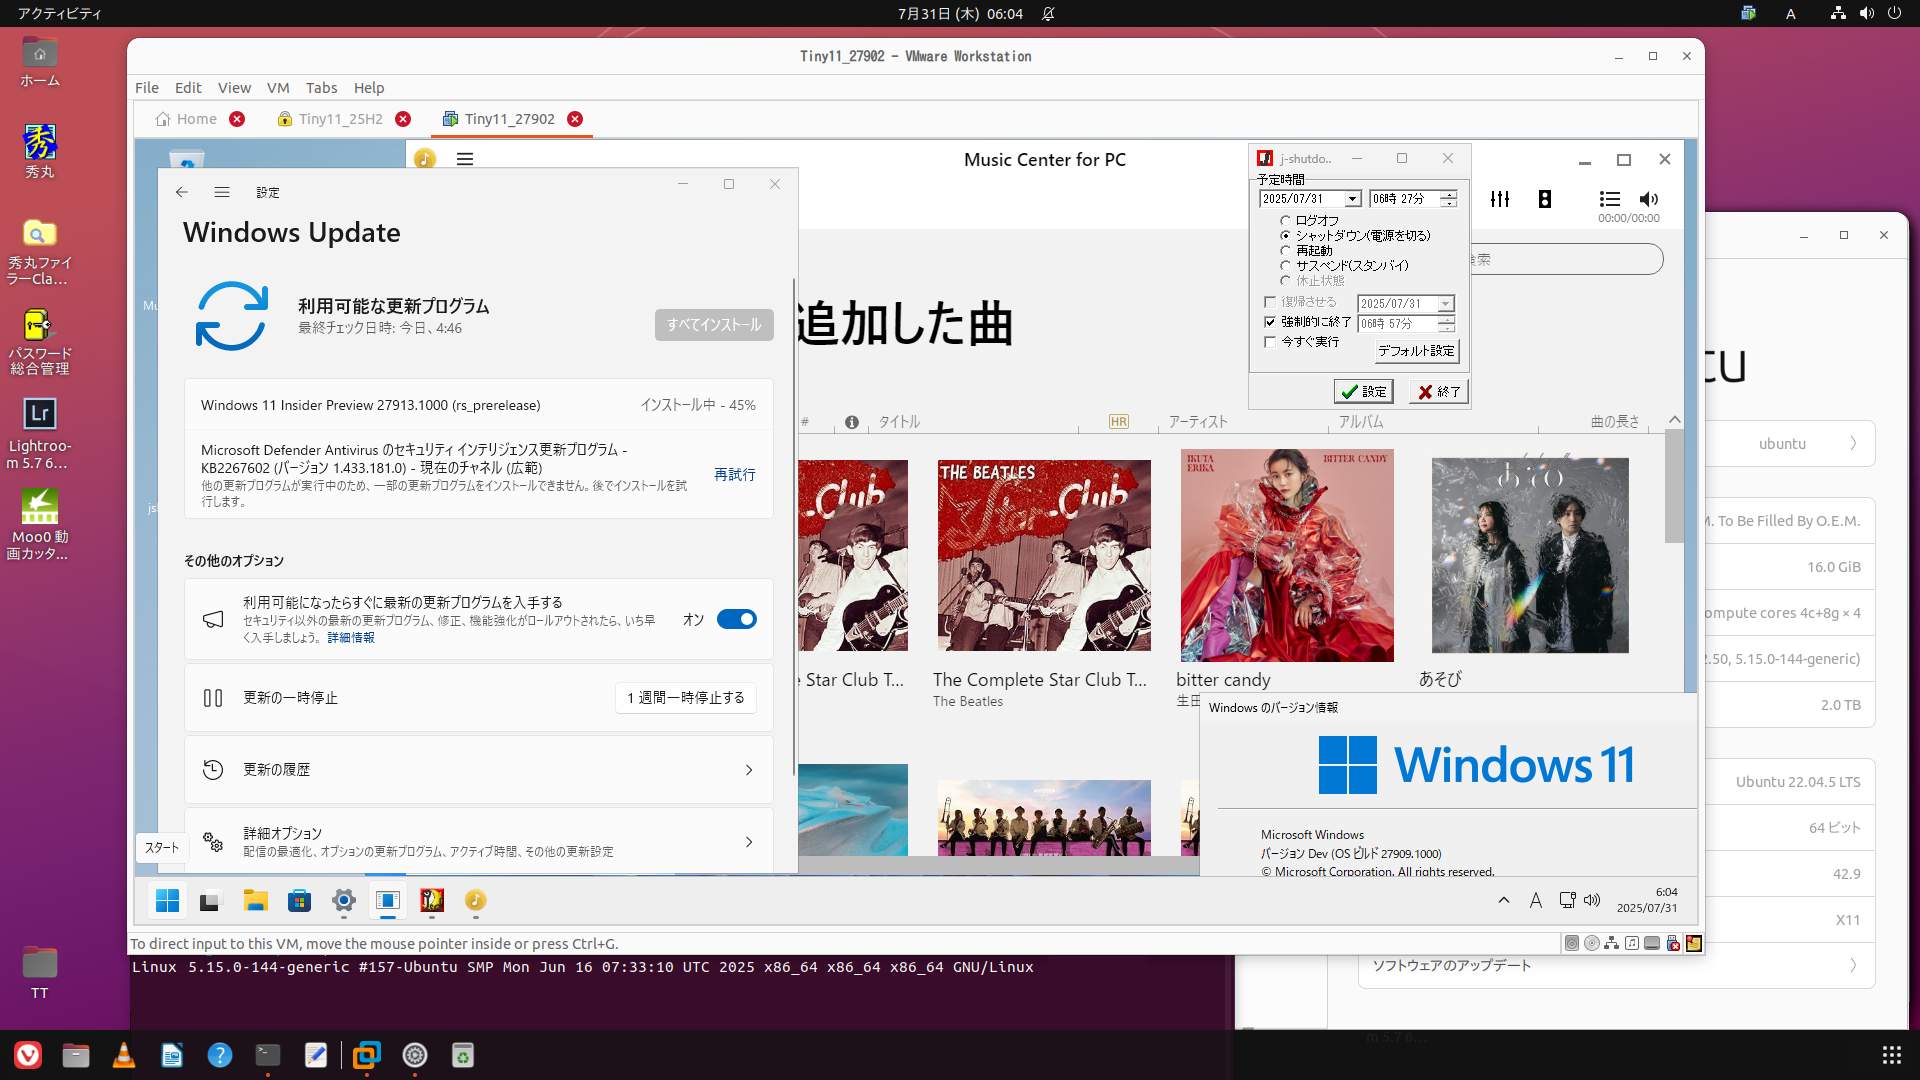
Task: Open the Terminal from the Ubuntu dock
Action: pyautogui.click(x=268, y=1054)
